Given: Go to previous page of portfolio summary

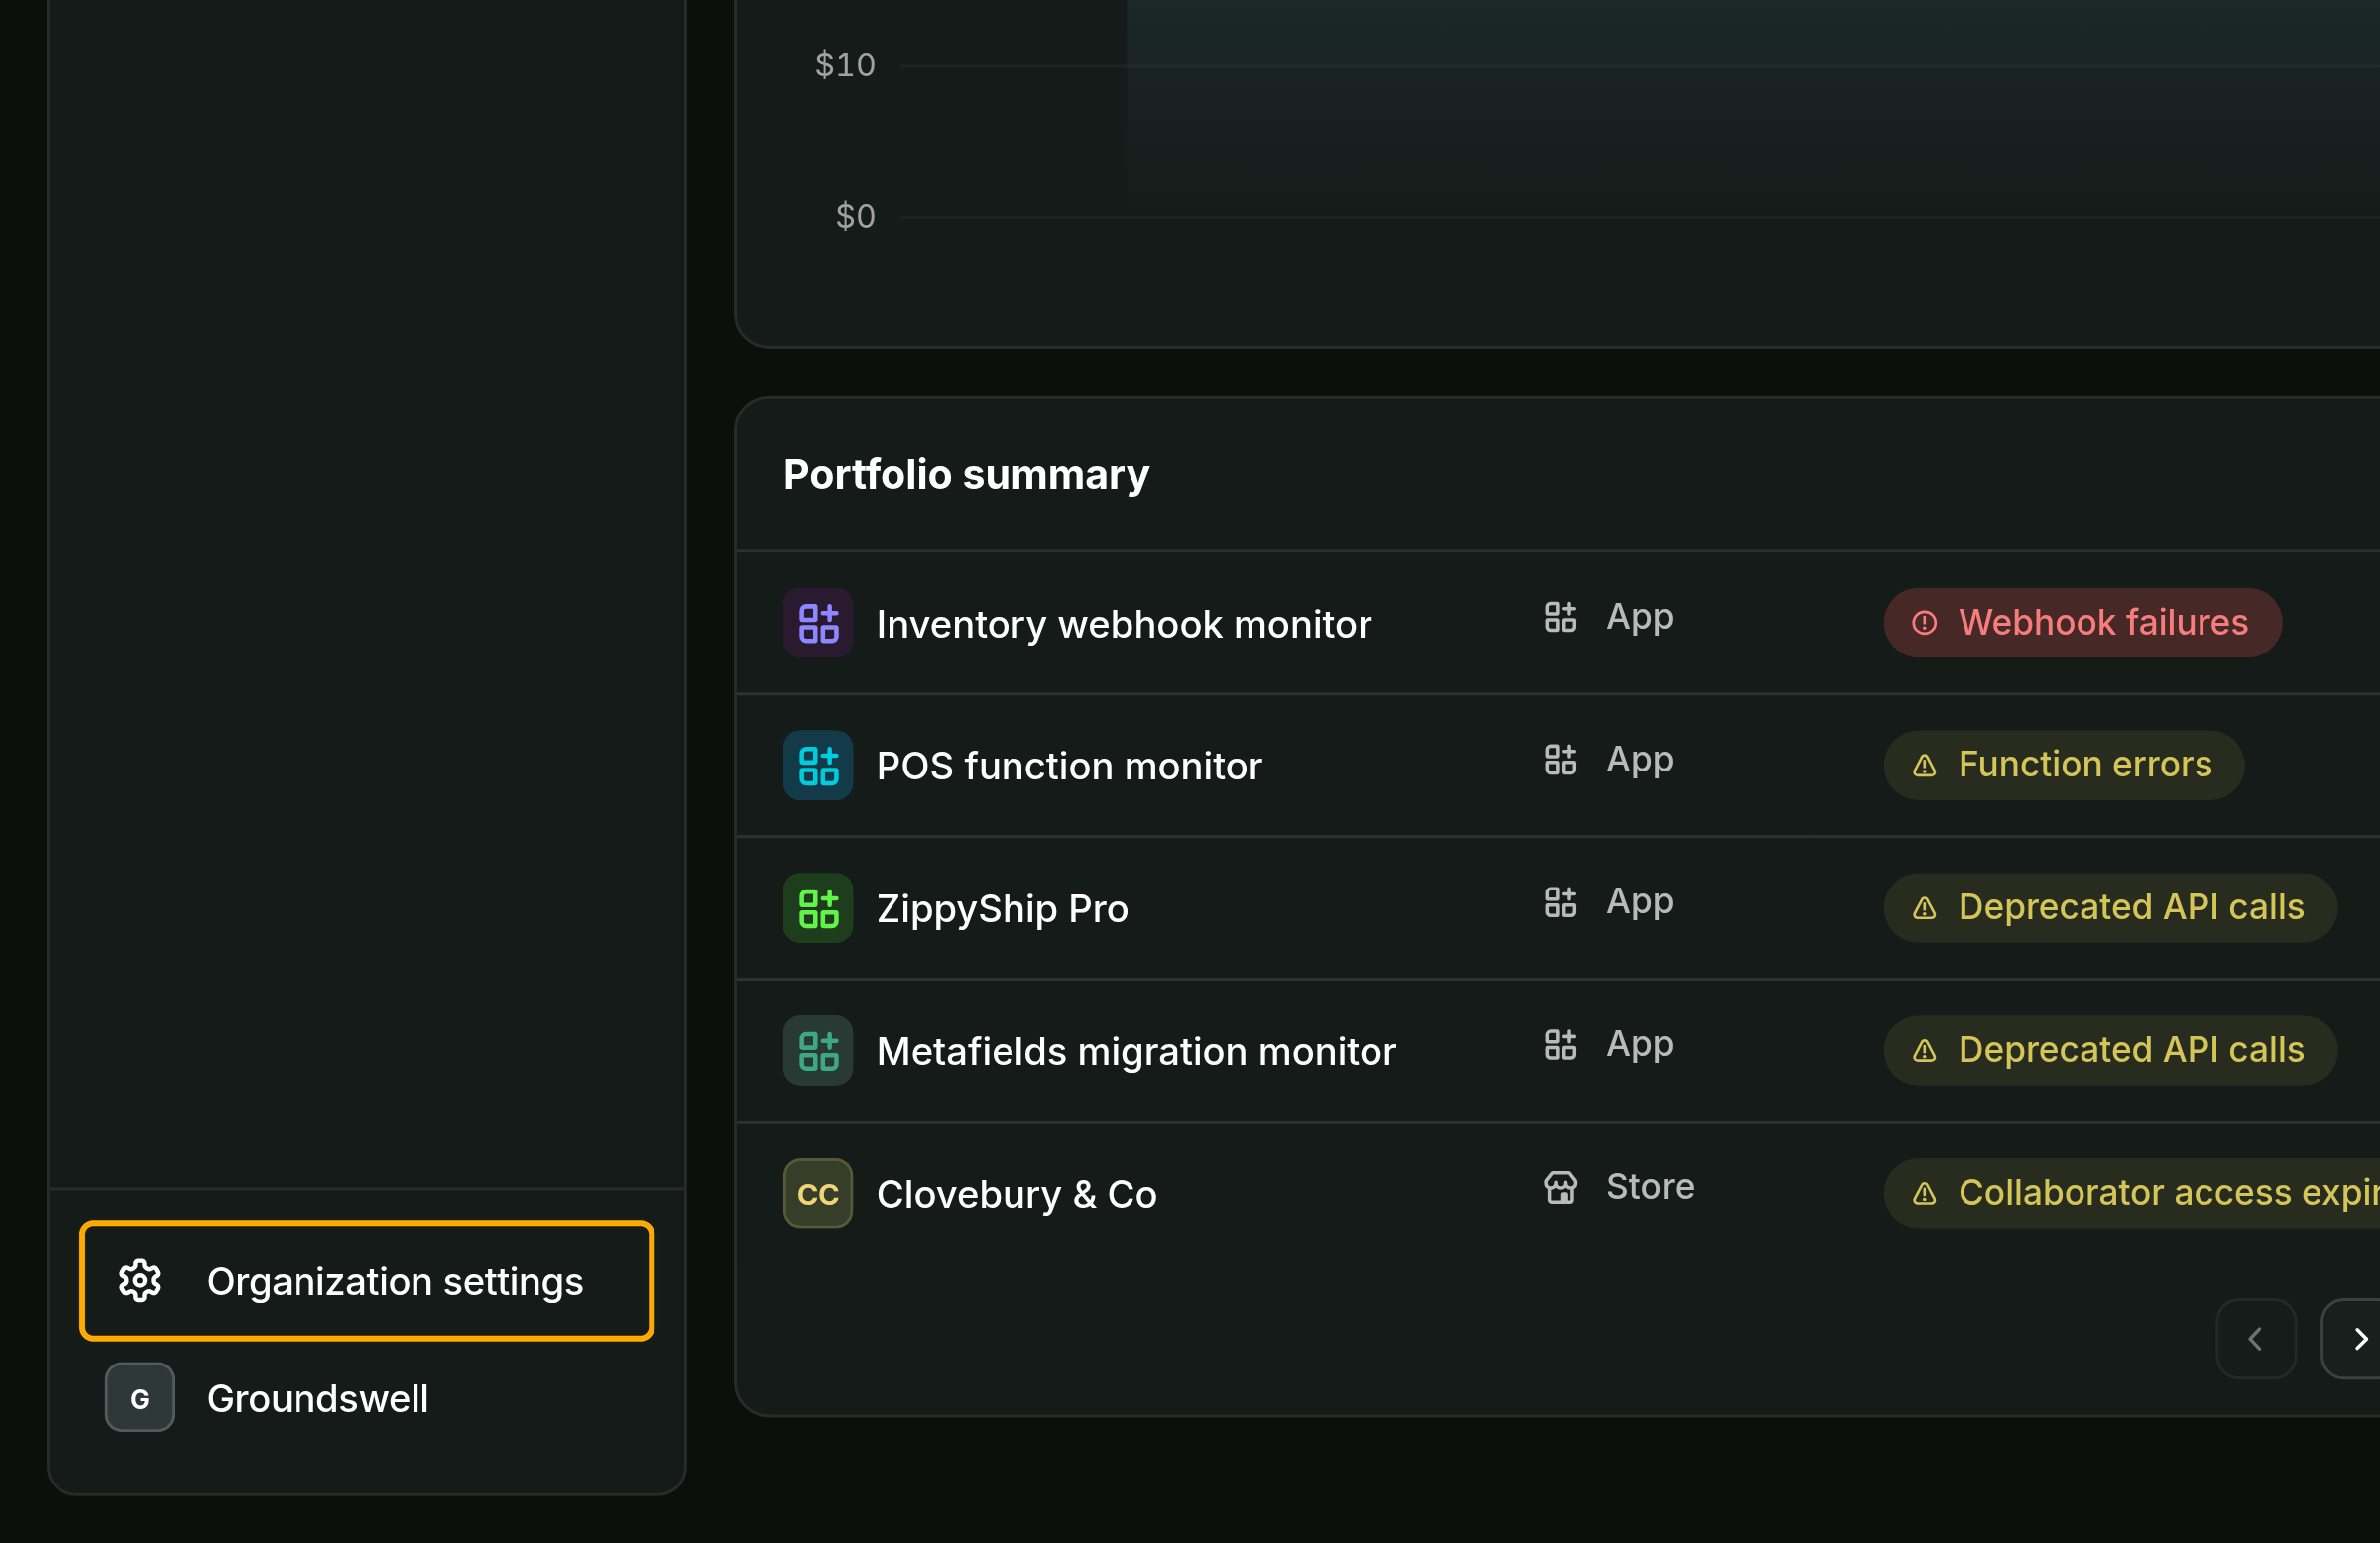Looking at the screenshot, I should (2256, 1340).
